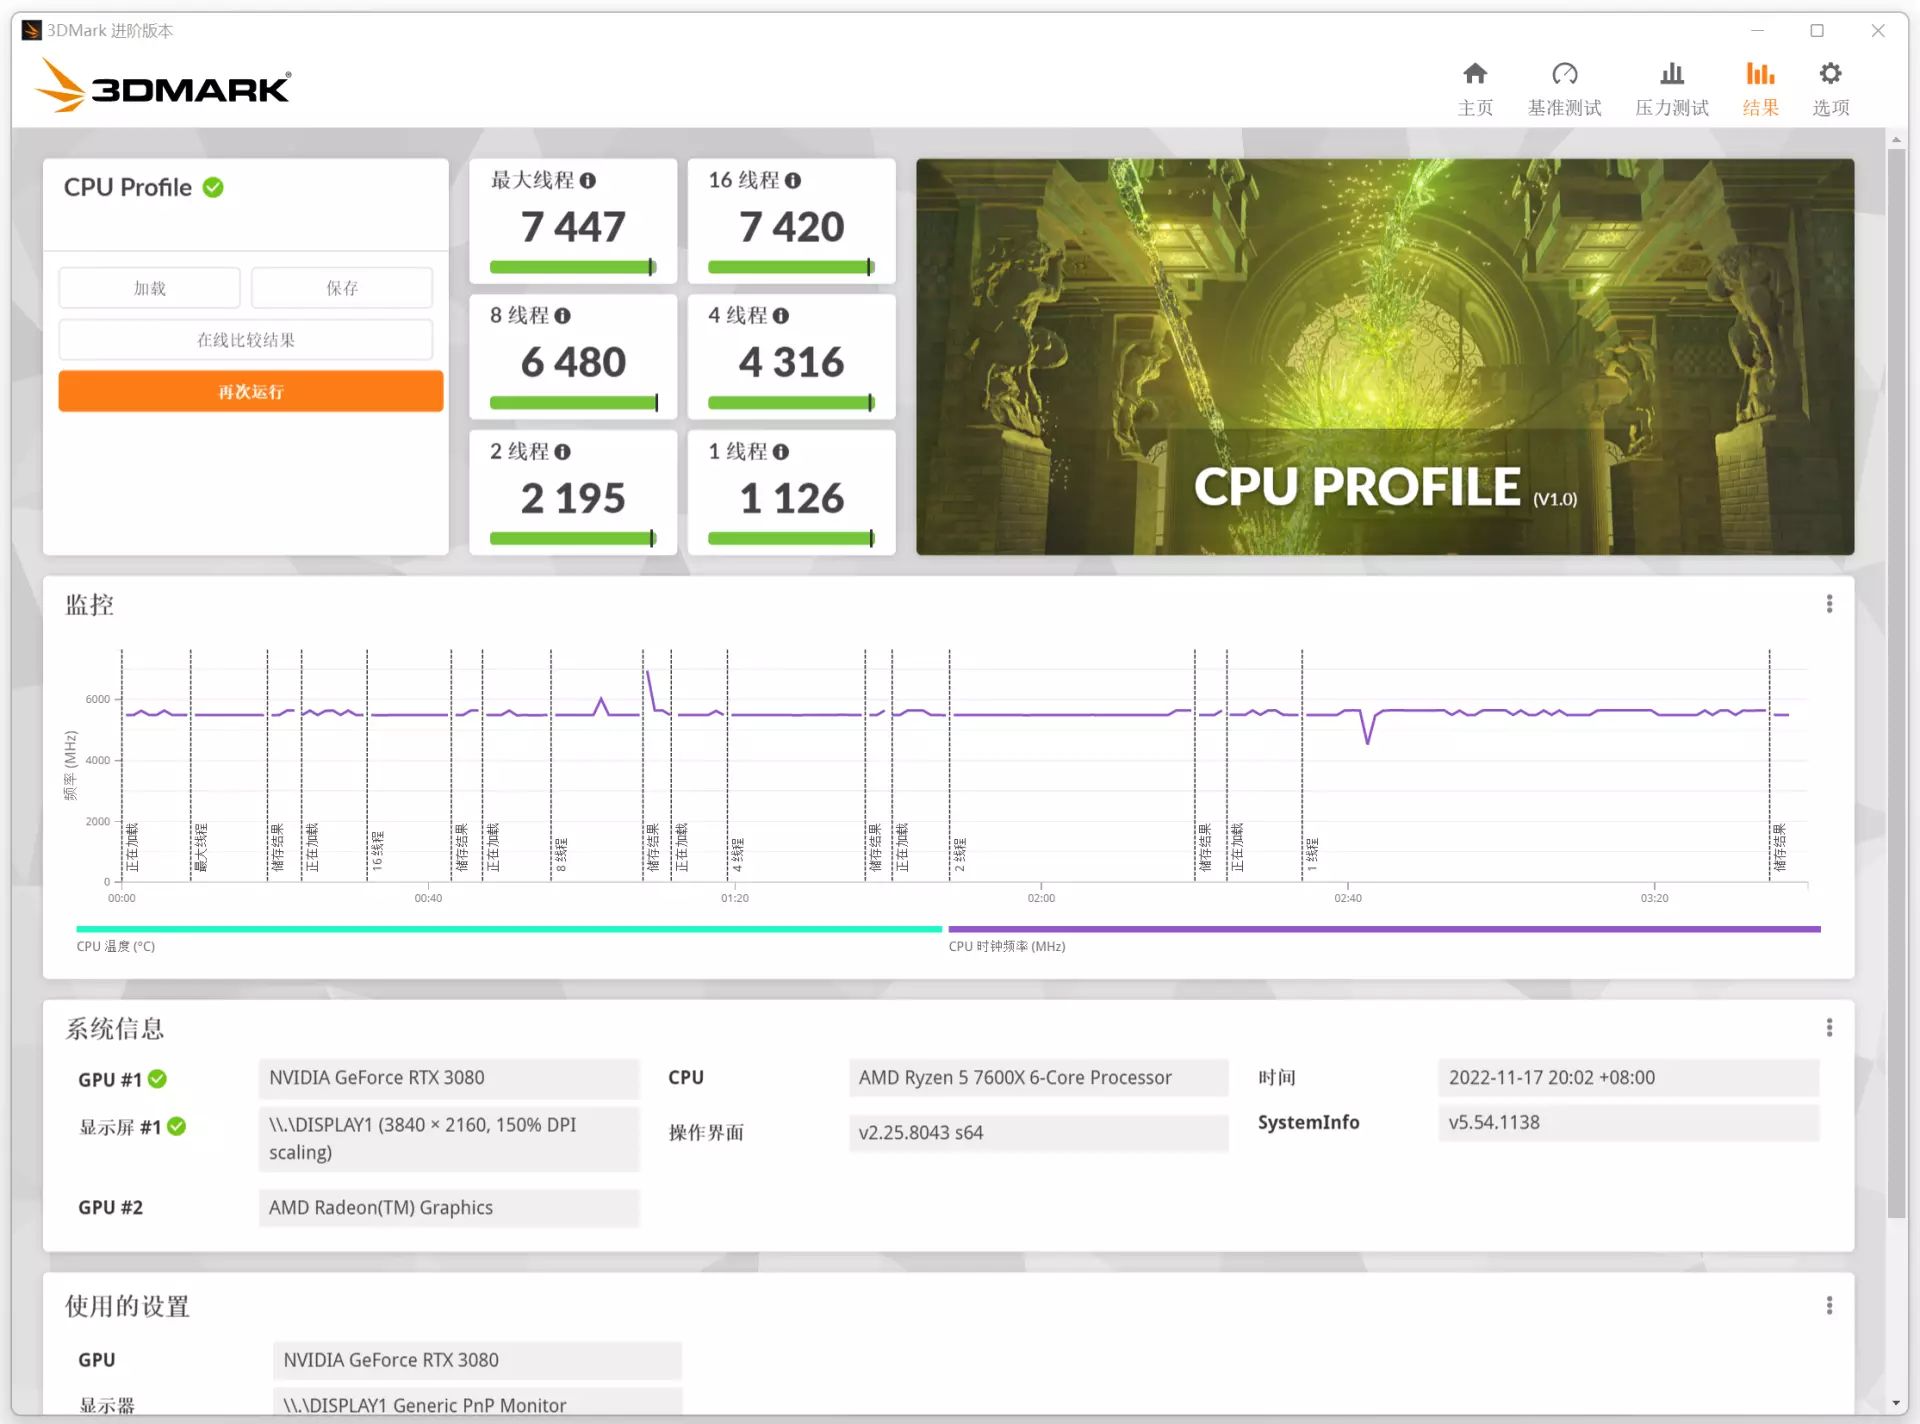Toggle the CPU clock frequency legend

click(1384, 929)
